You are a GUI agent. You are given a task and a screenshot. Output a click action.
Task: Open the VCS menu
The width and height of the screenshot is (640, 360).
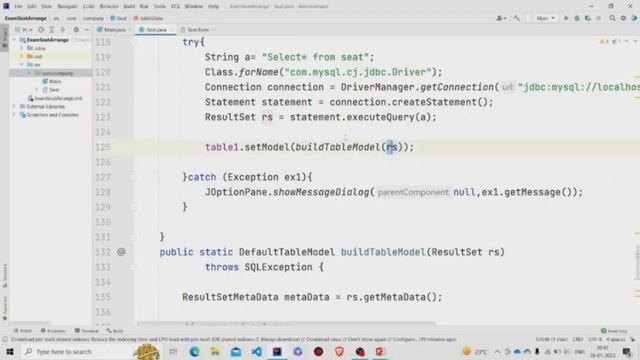175,7
